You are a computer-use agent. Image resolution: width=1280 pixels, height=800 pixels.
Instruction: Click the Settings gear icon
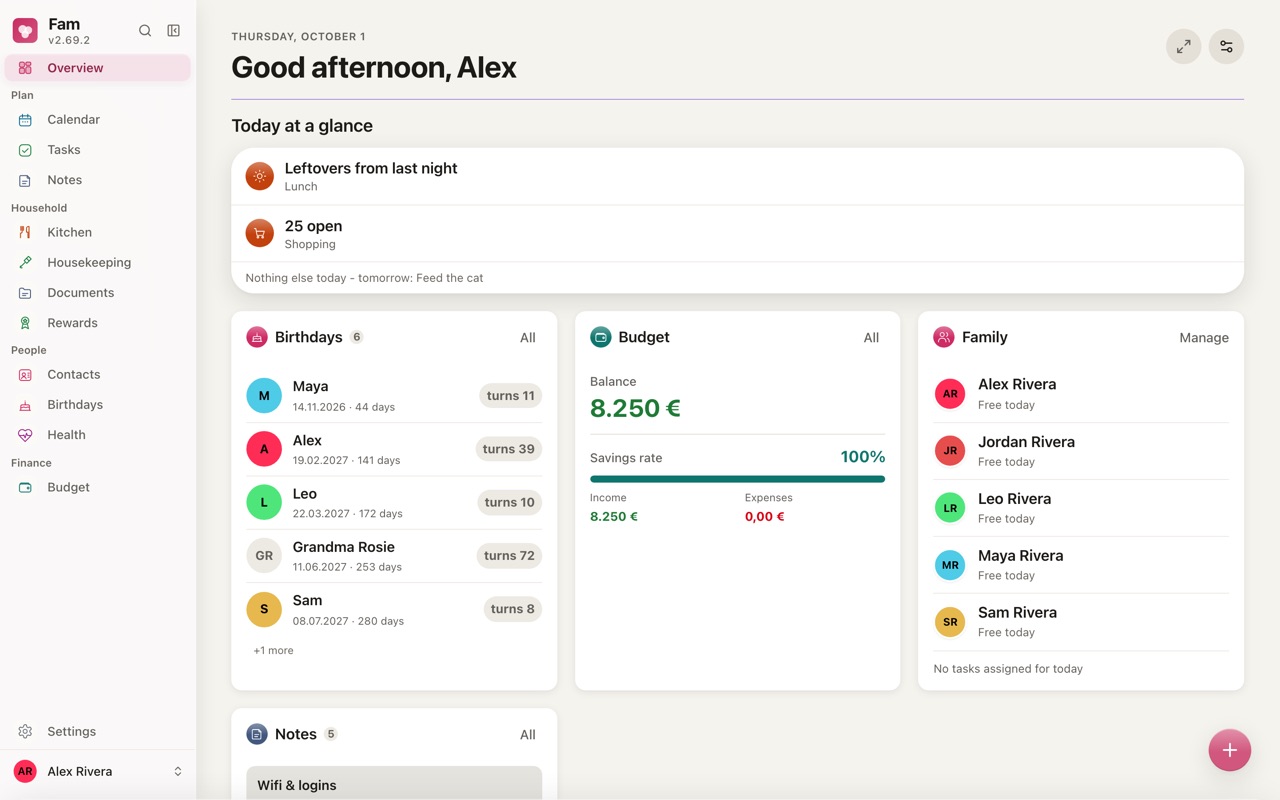click(x=25, y=732)
